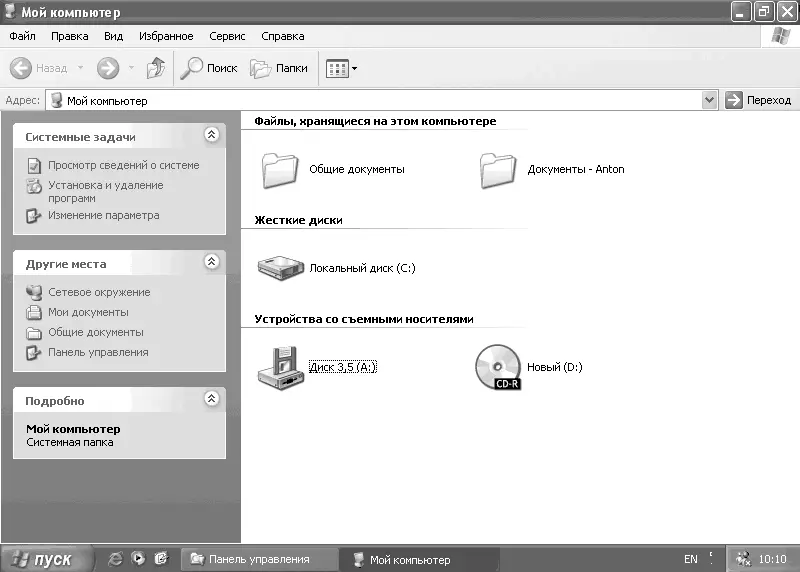
Task: Collapse the Системные задачи panel
Action: (212, 135)
